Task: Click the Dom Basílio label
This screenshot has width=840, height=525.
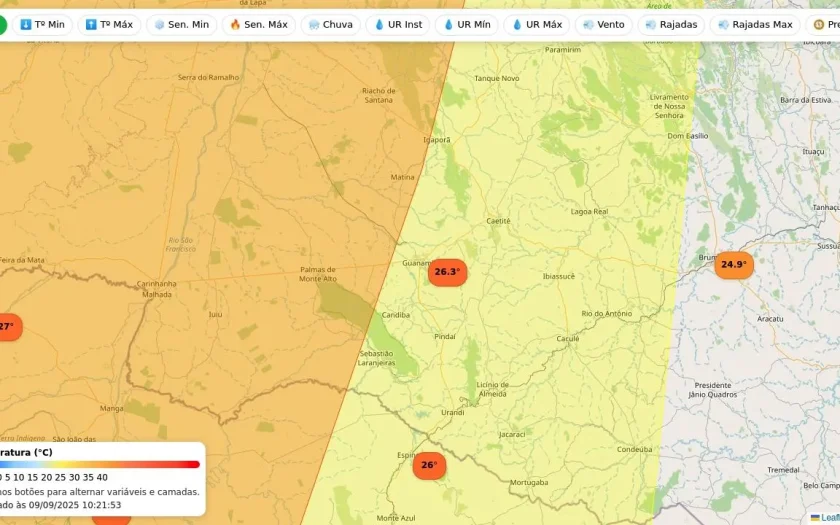Action: click(x=688, y=136)
